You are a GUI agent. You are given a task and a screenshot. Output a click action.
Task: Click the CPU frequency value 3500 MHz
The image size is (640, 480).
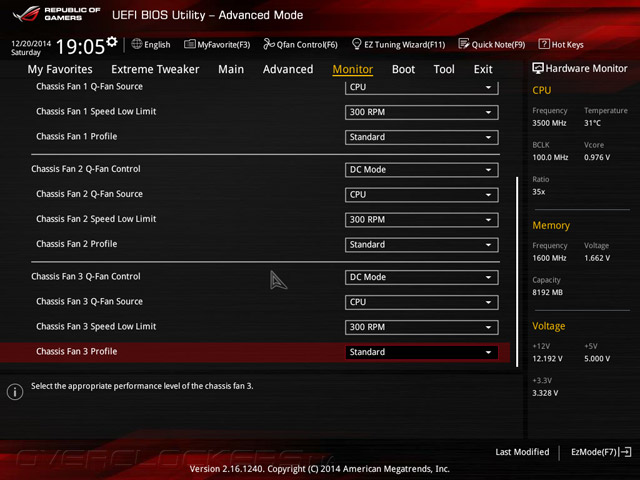pyautogui.click(x=549, y=123)
